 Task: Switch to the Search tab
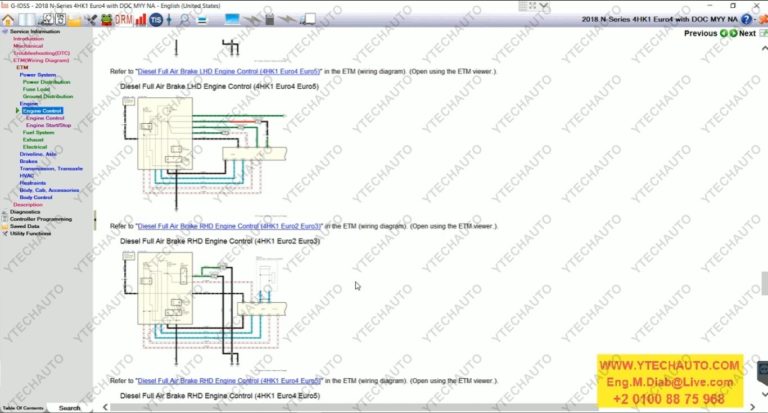tap(69, 408)
